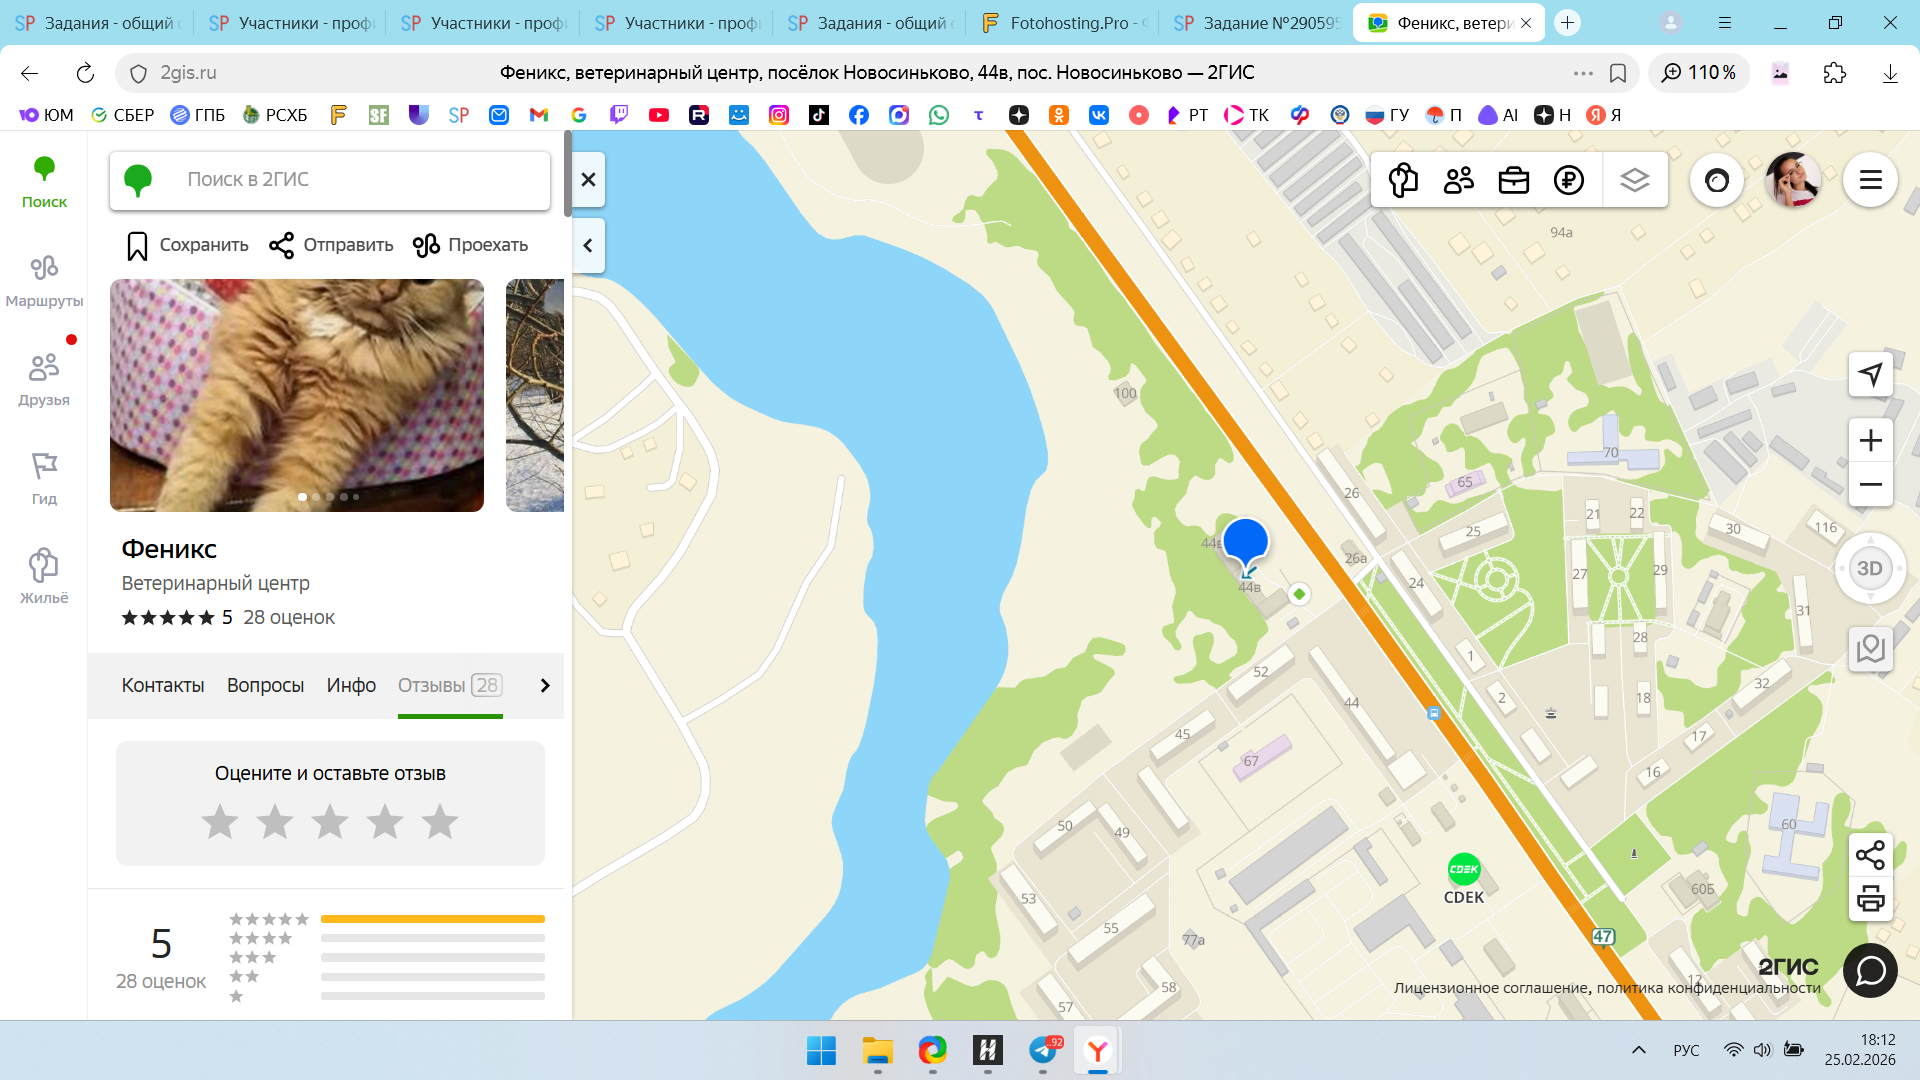The width and height of the screenshot is (1920, 1080).
Task: Click the map layers icon
Action: point(1634,180)
